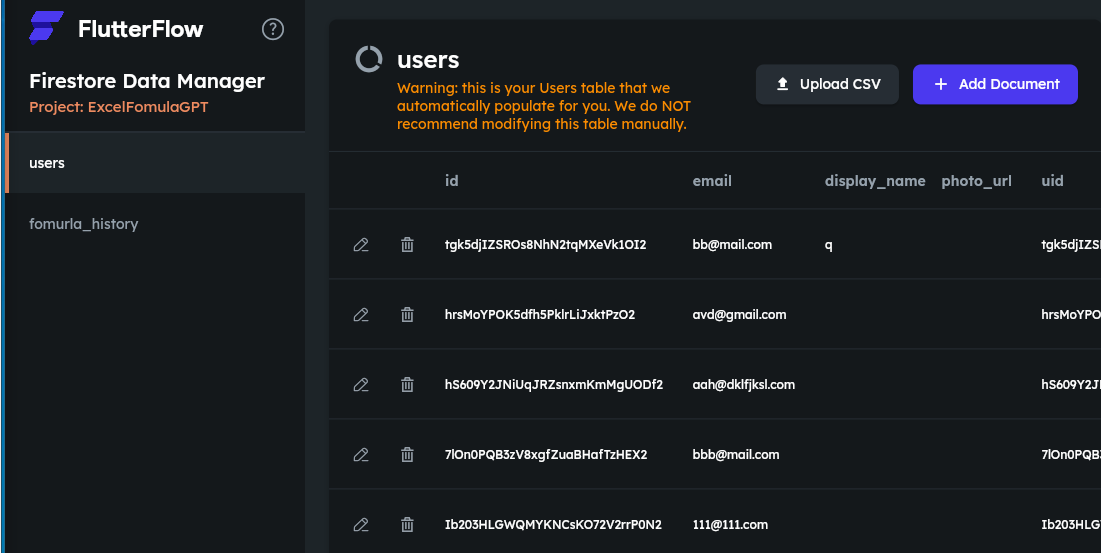Delete the 111@111.com user row
Image resolution: width=1101 pixels, height=553 pixels.
click(x=407, y=524)
